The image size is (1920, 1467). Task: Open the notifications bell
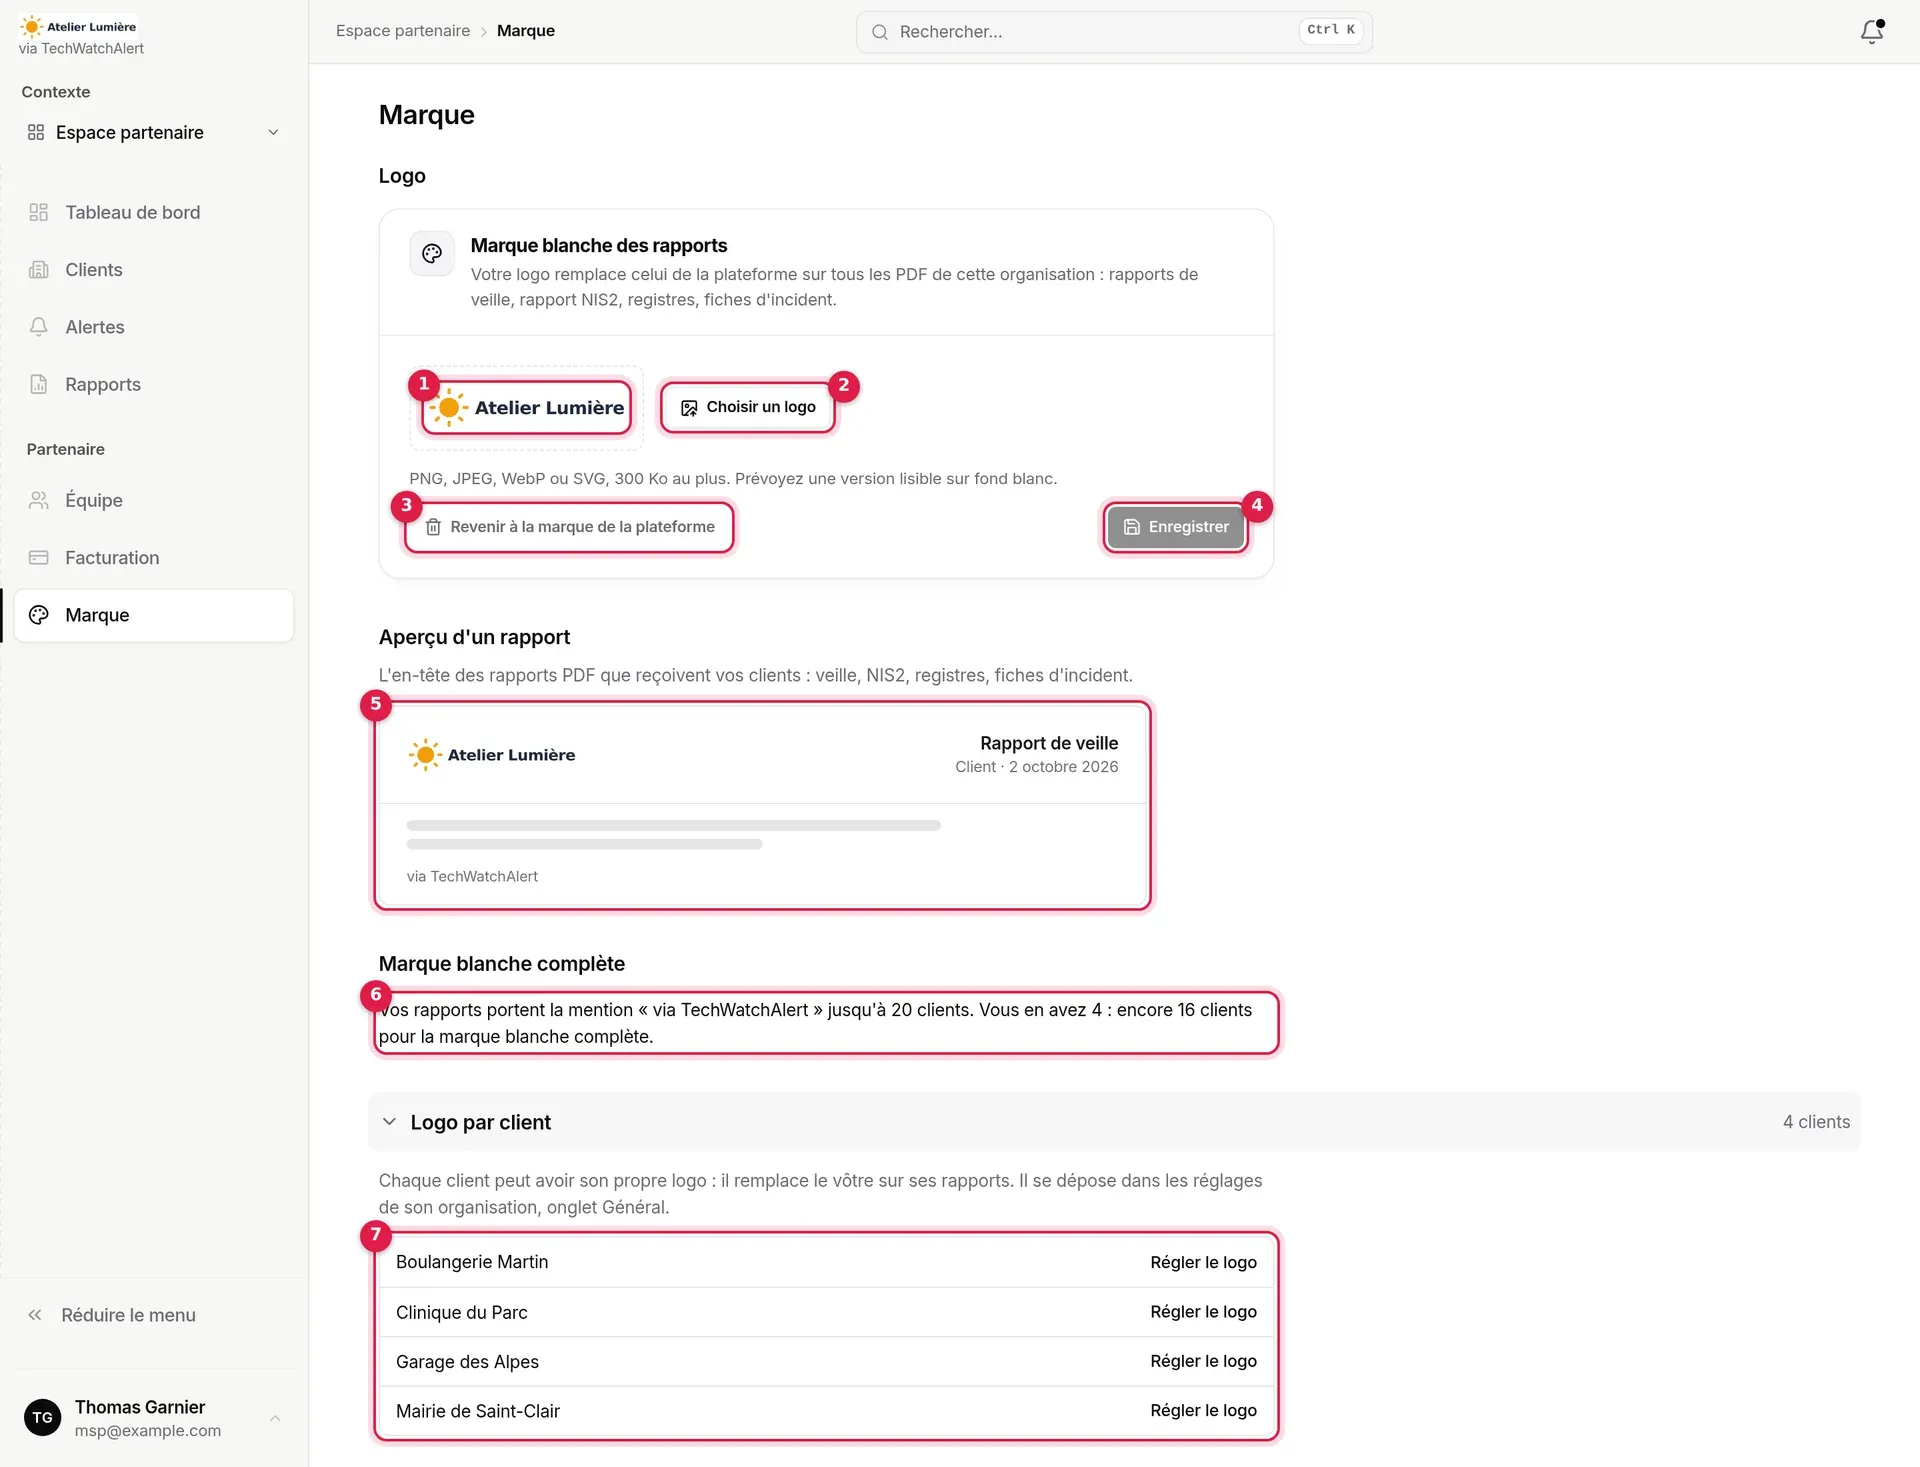point(1872,31)
